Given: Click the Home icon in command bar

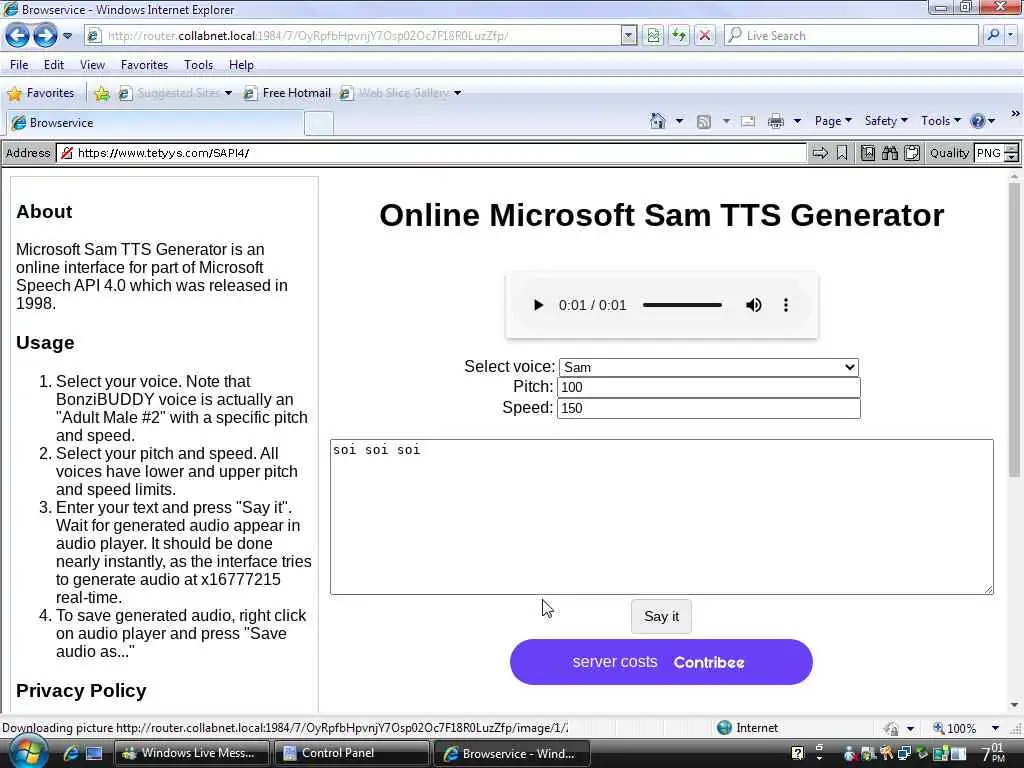Looking at the screenshot, I should tap(658, 121).
